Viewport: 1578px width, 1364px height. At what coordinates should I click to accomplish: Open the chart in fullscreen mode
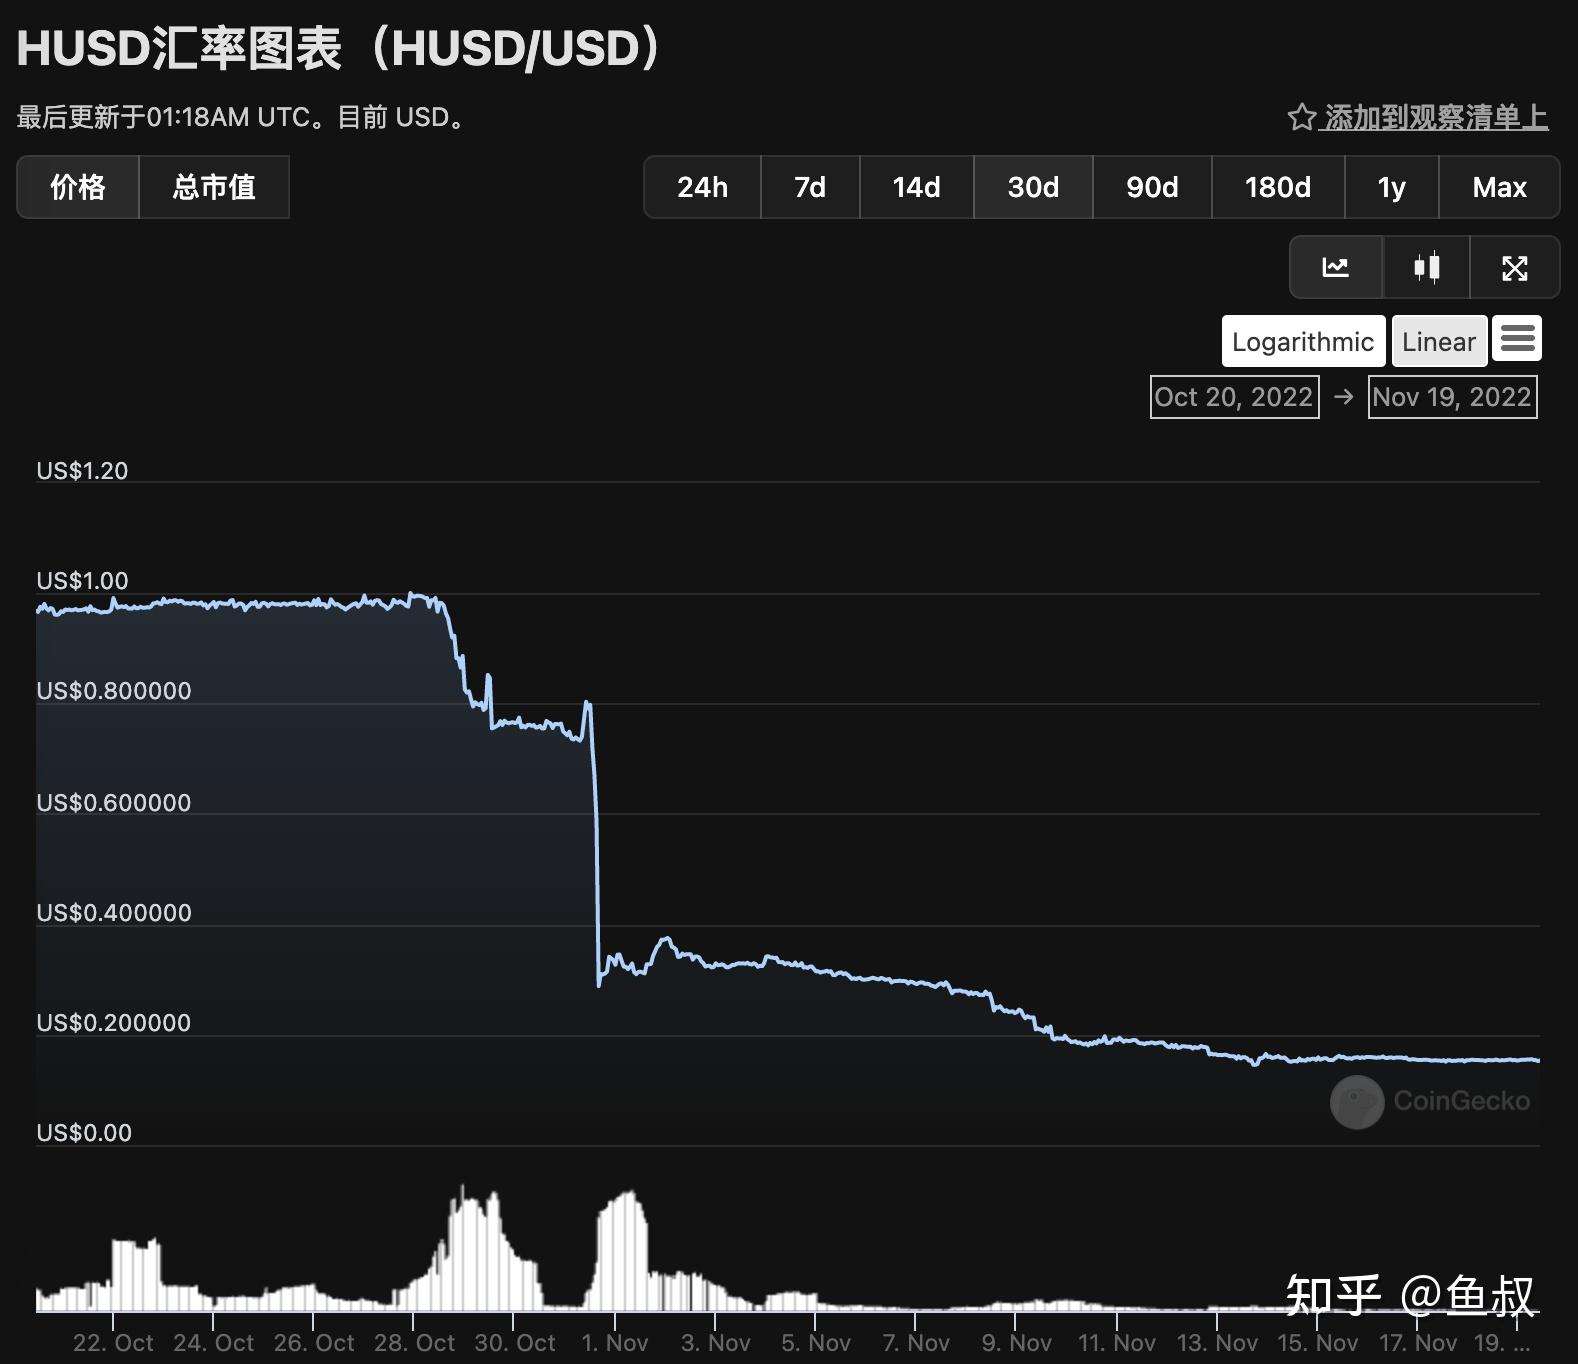1515,268
